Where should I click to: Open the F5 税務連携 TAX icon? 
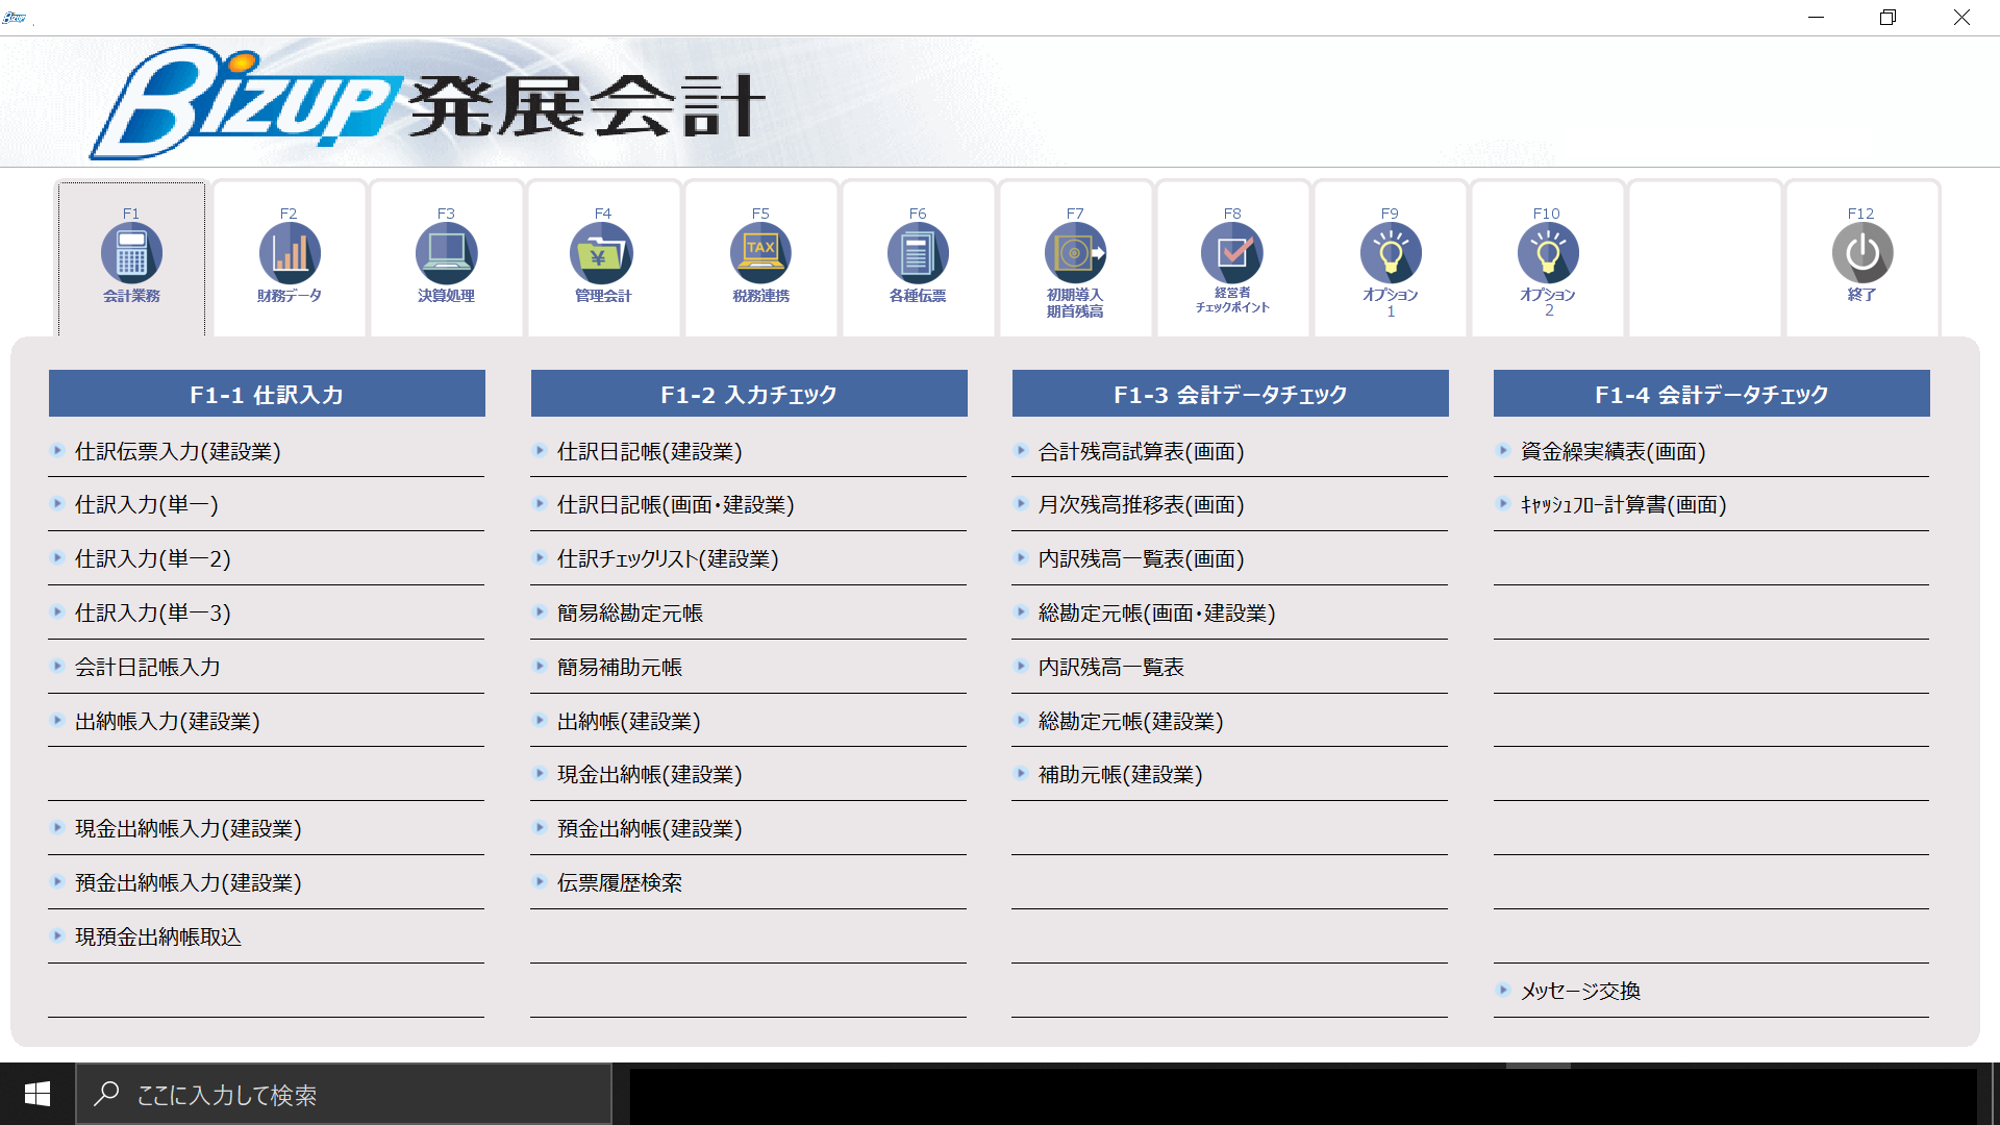pos(760,254)
